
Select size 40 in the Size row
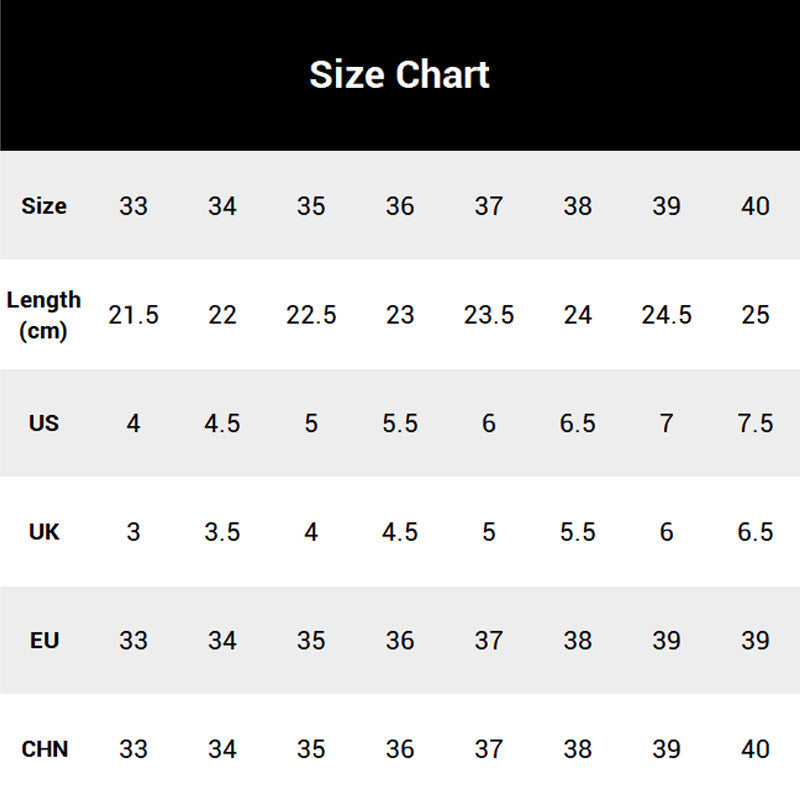(x=756, y=206)
